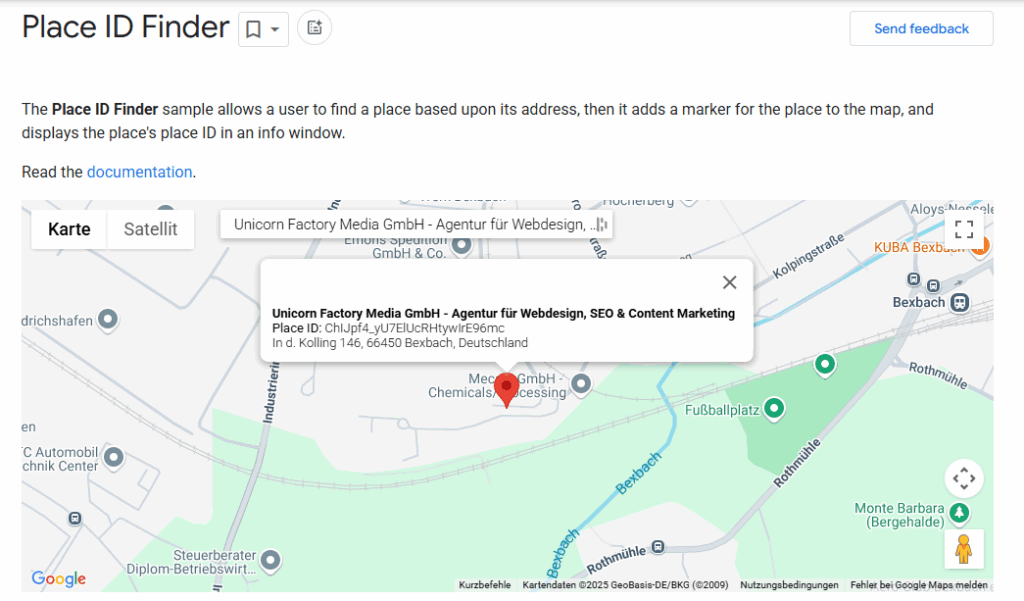Click the place search input field
Viewport: 1024px width, 601px height.
coord(416,225)
